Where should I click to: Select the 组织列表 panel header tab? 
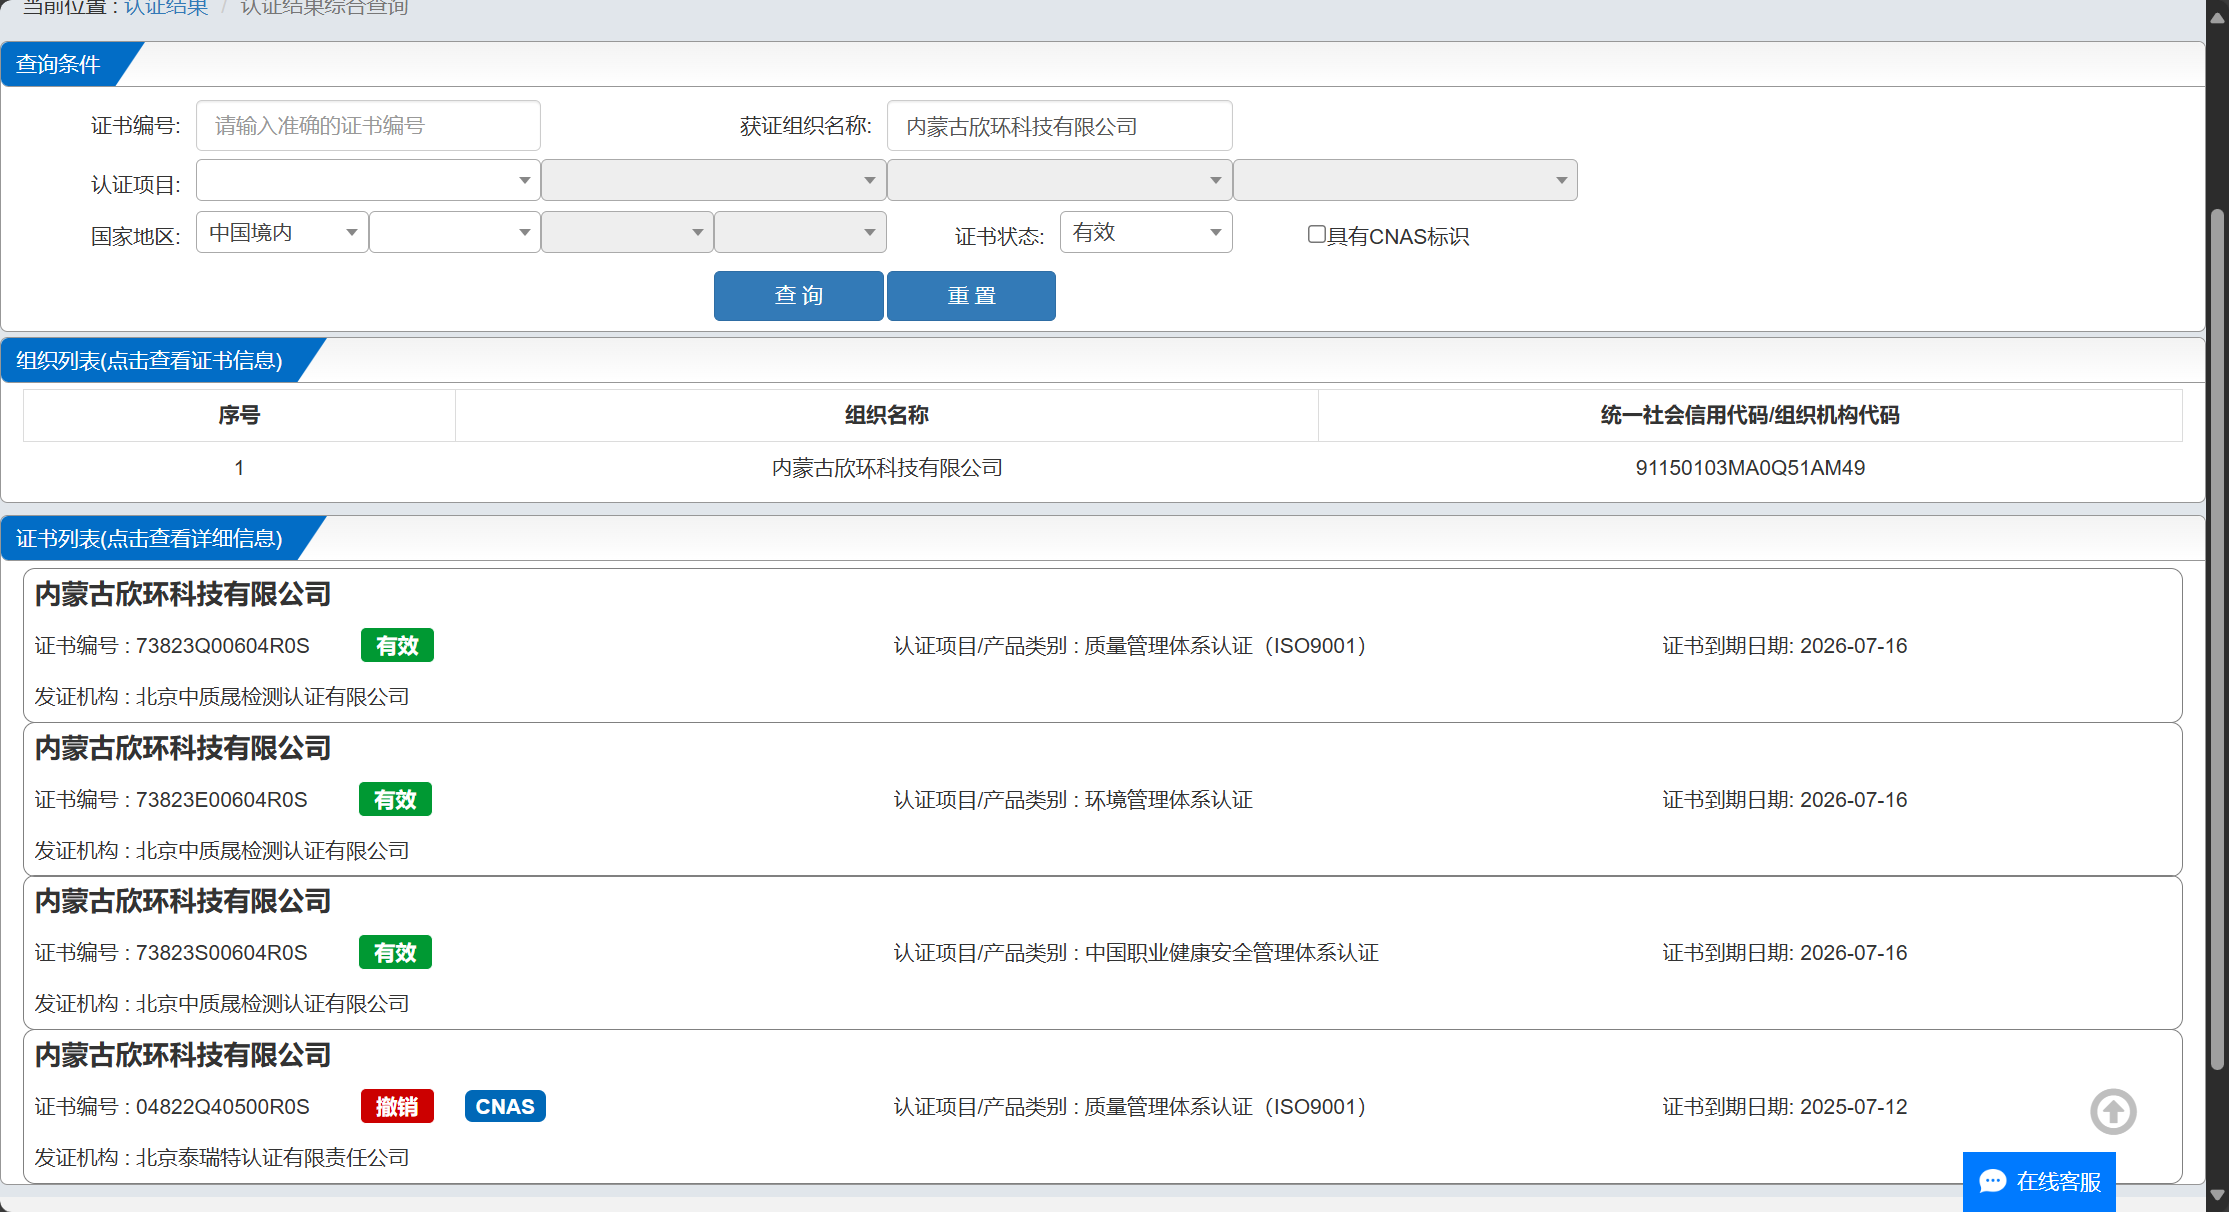pos(149,360)
